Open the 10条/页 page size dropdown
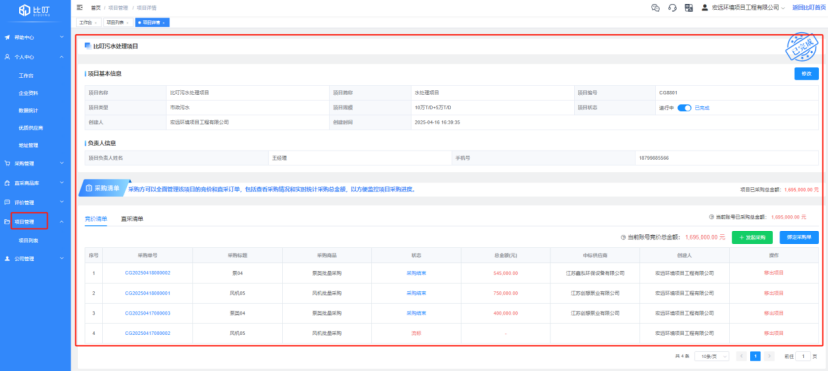Viewport: 829px width, 372px height. 712,356
